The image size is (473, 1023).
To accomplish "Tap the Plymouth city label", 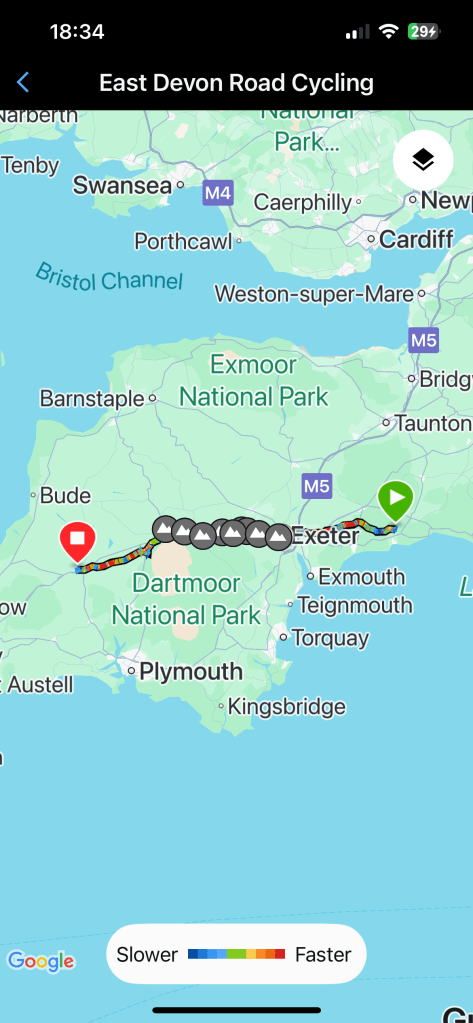I will (191, 671).
